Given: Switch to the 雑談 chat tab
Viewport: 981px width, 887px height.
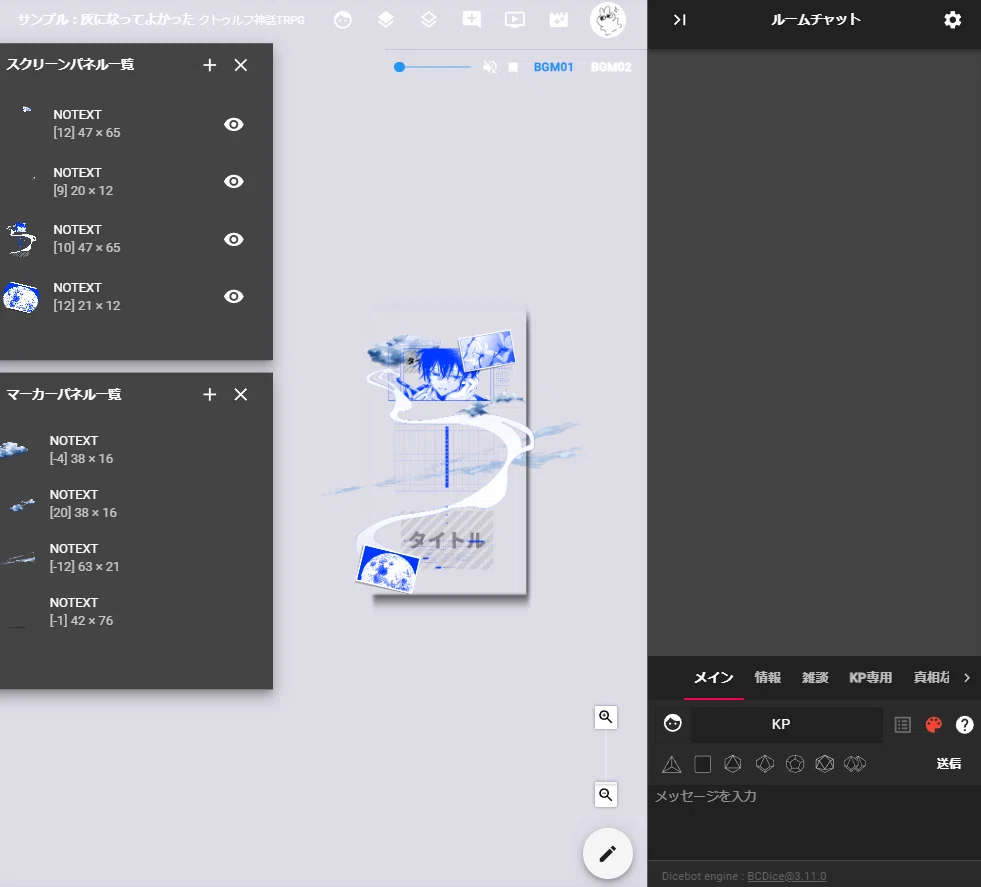Looking at the screenshot, I should (815, 677).
